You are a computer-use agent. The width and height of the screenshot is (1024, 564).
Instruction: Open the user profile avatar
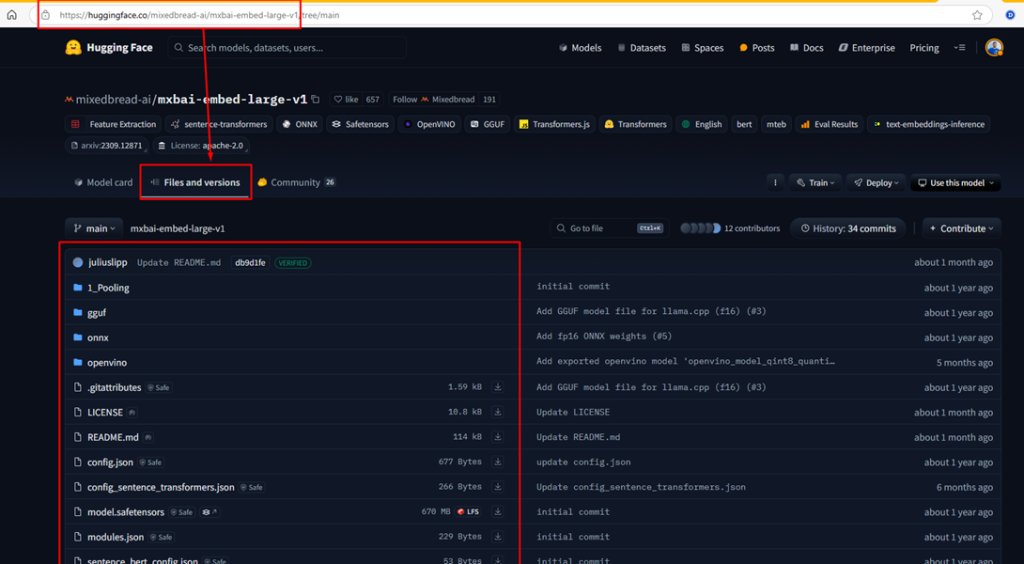tap(993, 48)
